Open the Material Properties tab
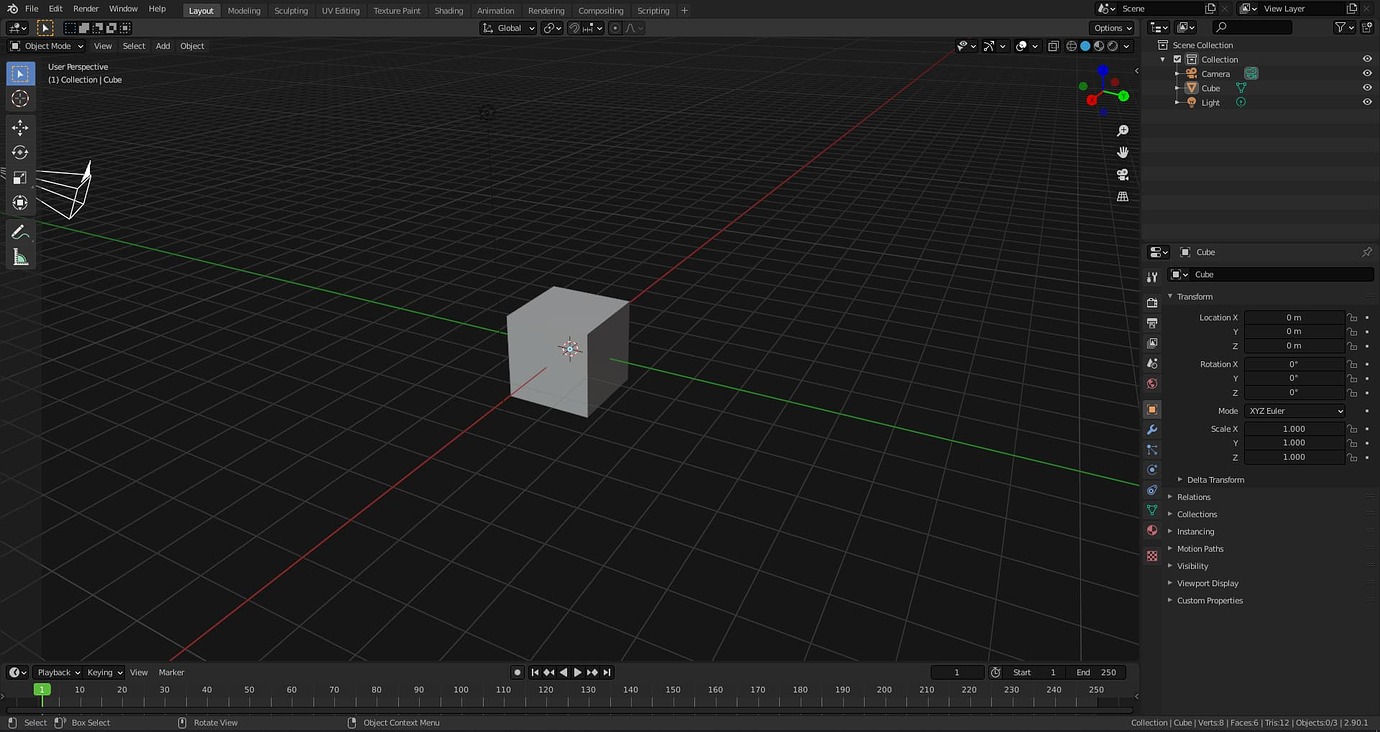The height and width of the screenshot is (732, 1380). click(x=1151, y=530)
